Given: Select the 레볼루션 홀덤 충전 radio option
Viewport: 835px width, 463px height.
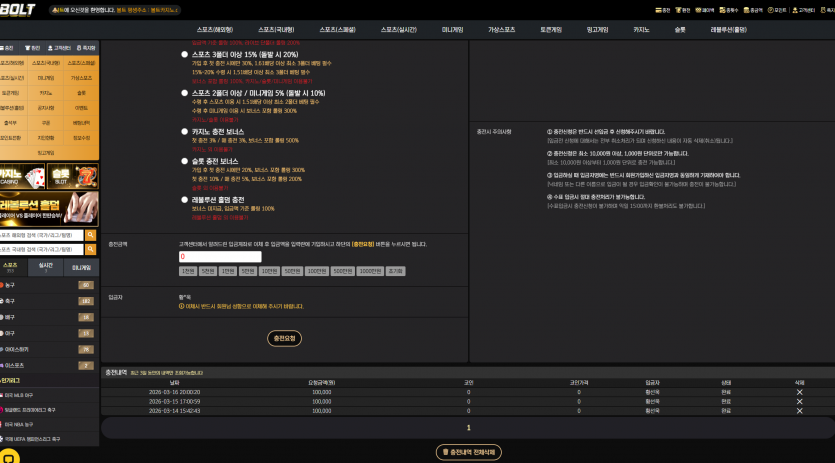Looking at the screenshot, I should (184, 200).
